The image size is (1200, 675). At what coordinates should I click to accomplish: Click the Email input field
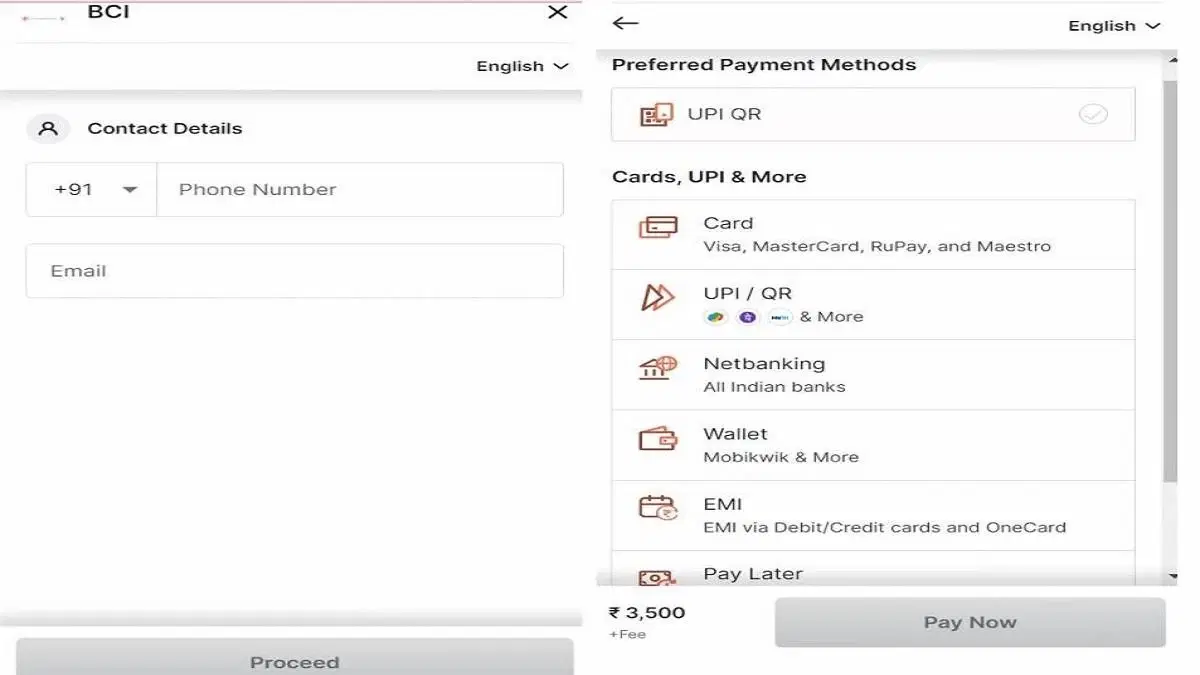point(294,270)
